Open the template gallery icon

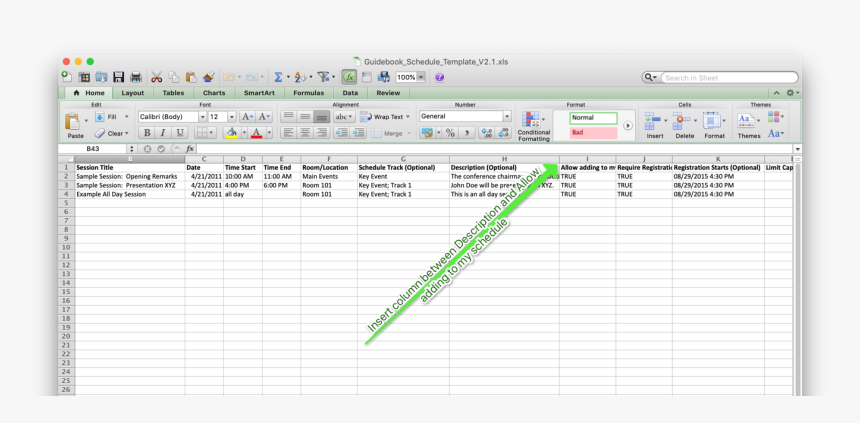coord(84,77)
